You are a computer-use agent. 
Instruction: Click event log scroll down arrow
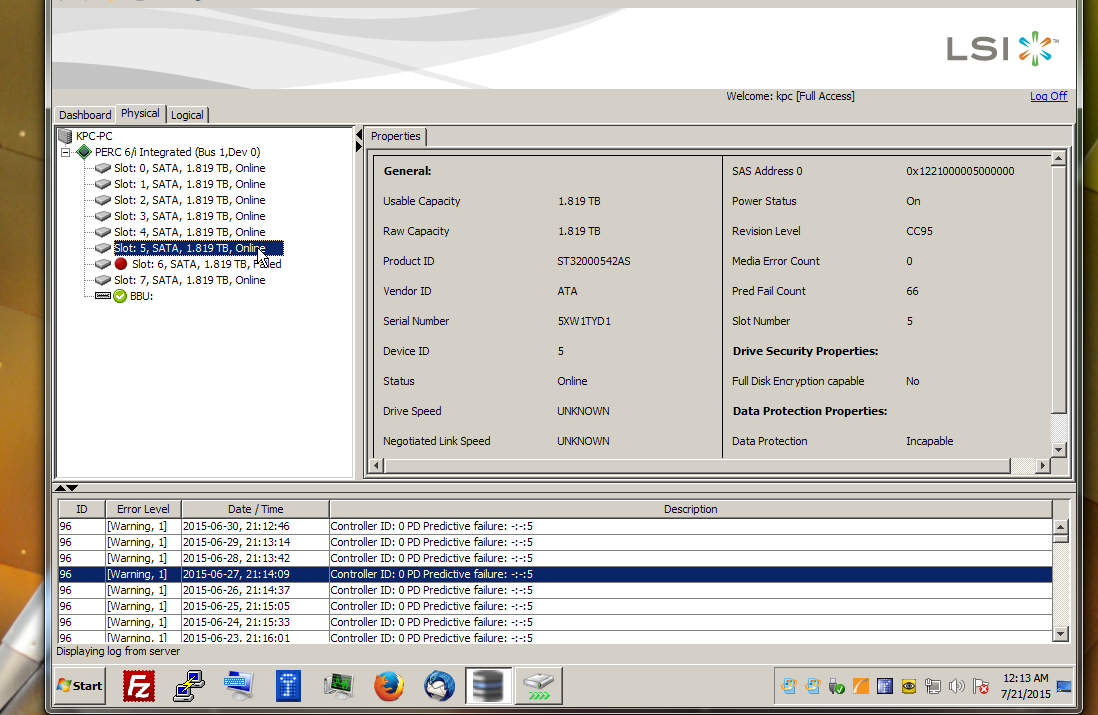pos(1060,633)
